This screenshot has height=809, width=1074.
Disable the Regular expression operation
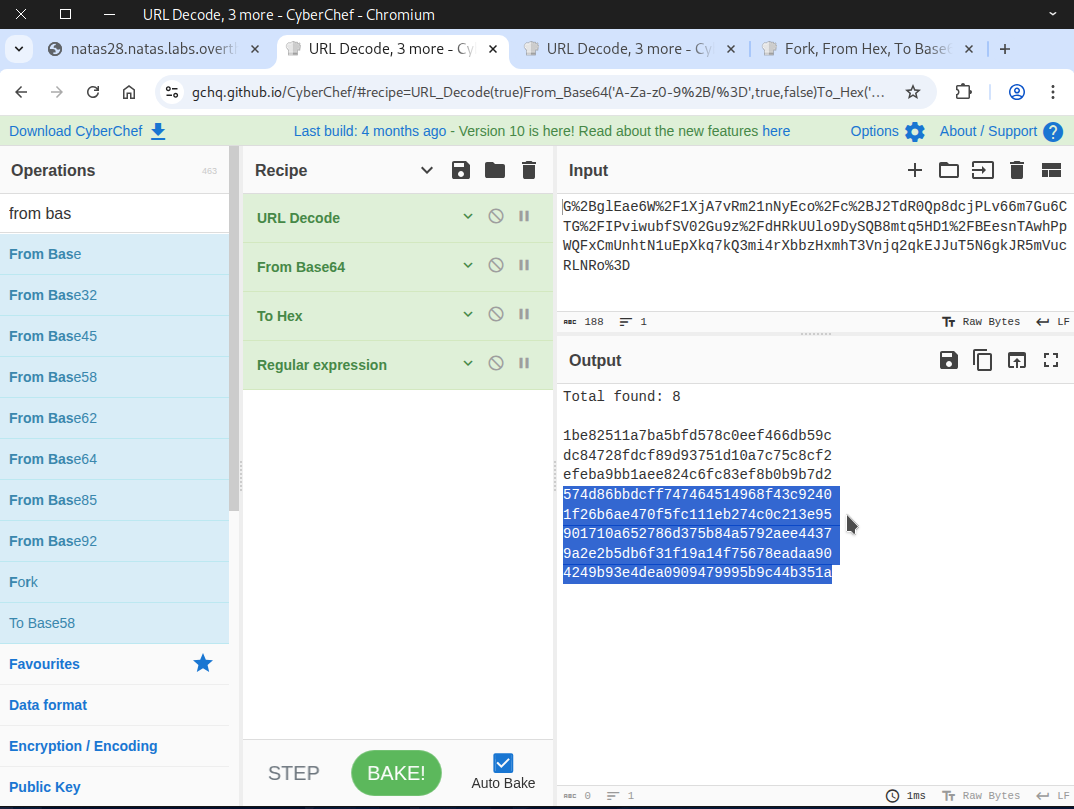[495, 364]
